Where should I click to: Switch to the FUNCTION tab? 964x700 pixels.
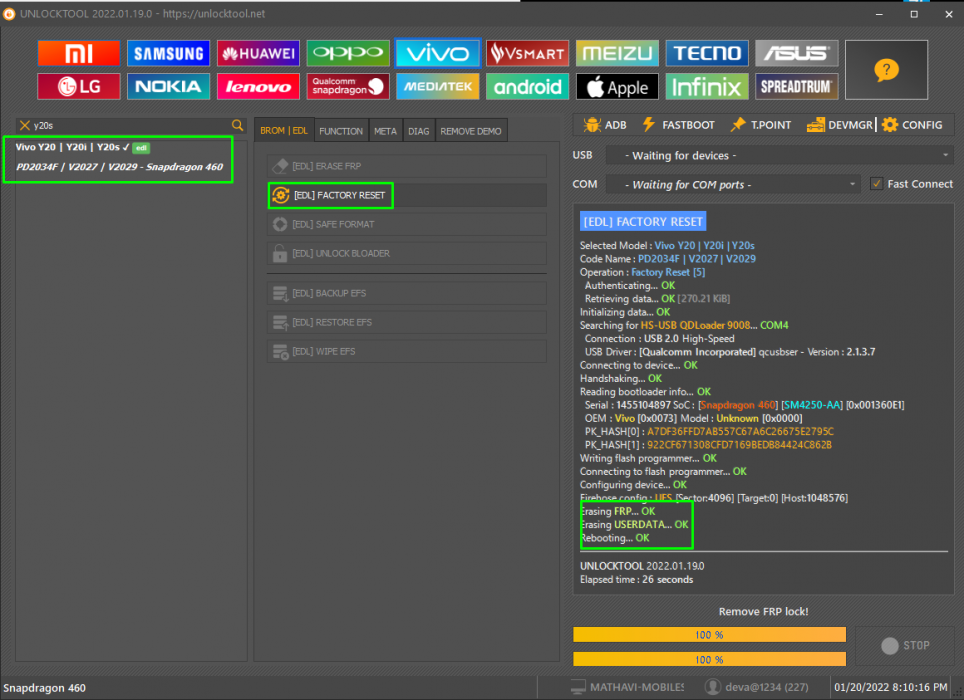click(x=341, y=131)
